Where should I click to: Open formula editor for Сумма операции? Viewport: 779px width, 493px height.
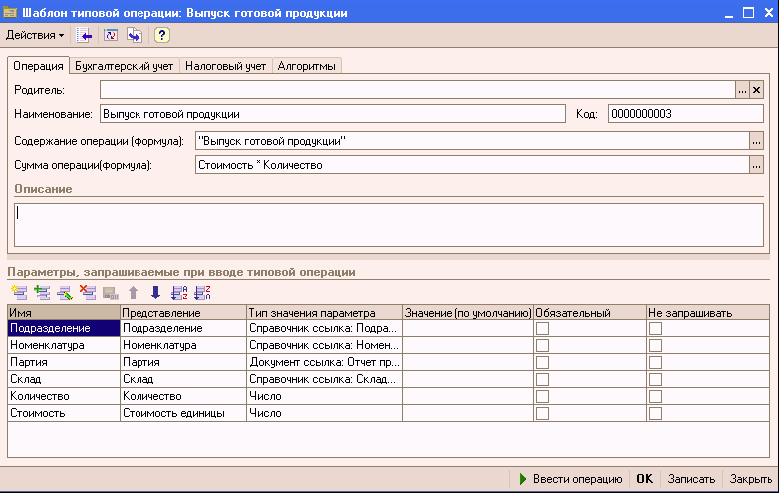(756, 165)
